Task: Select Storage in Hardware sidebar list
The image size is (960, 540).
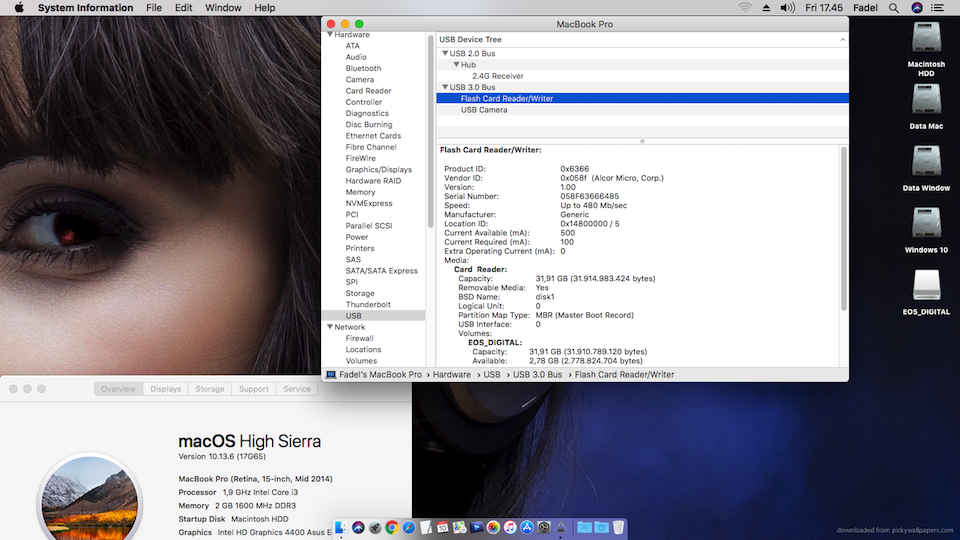Action: pyautogui.click(x=359, y=293)
